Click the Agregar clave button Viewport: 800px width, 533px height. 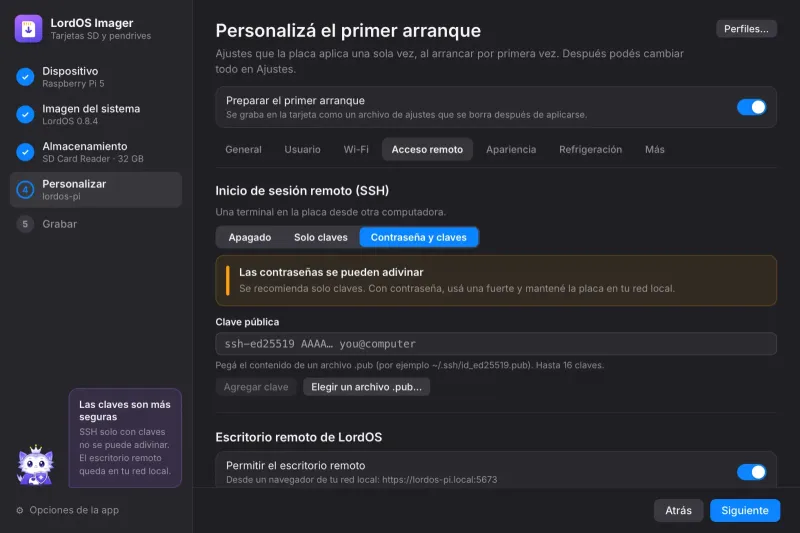[x=256, y=387]
